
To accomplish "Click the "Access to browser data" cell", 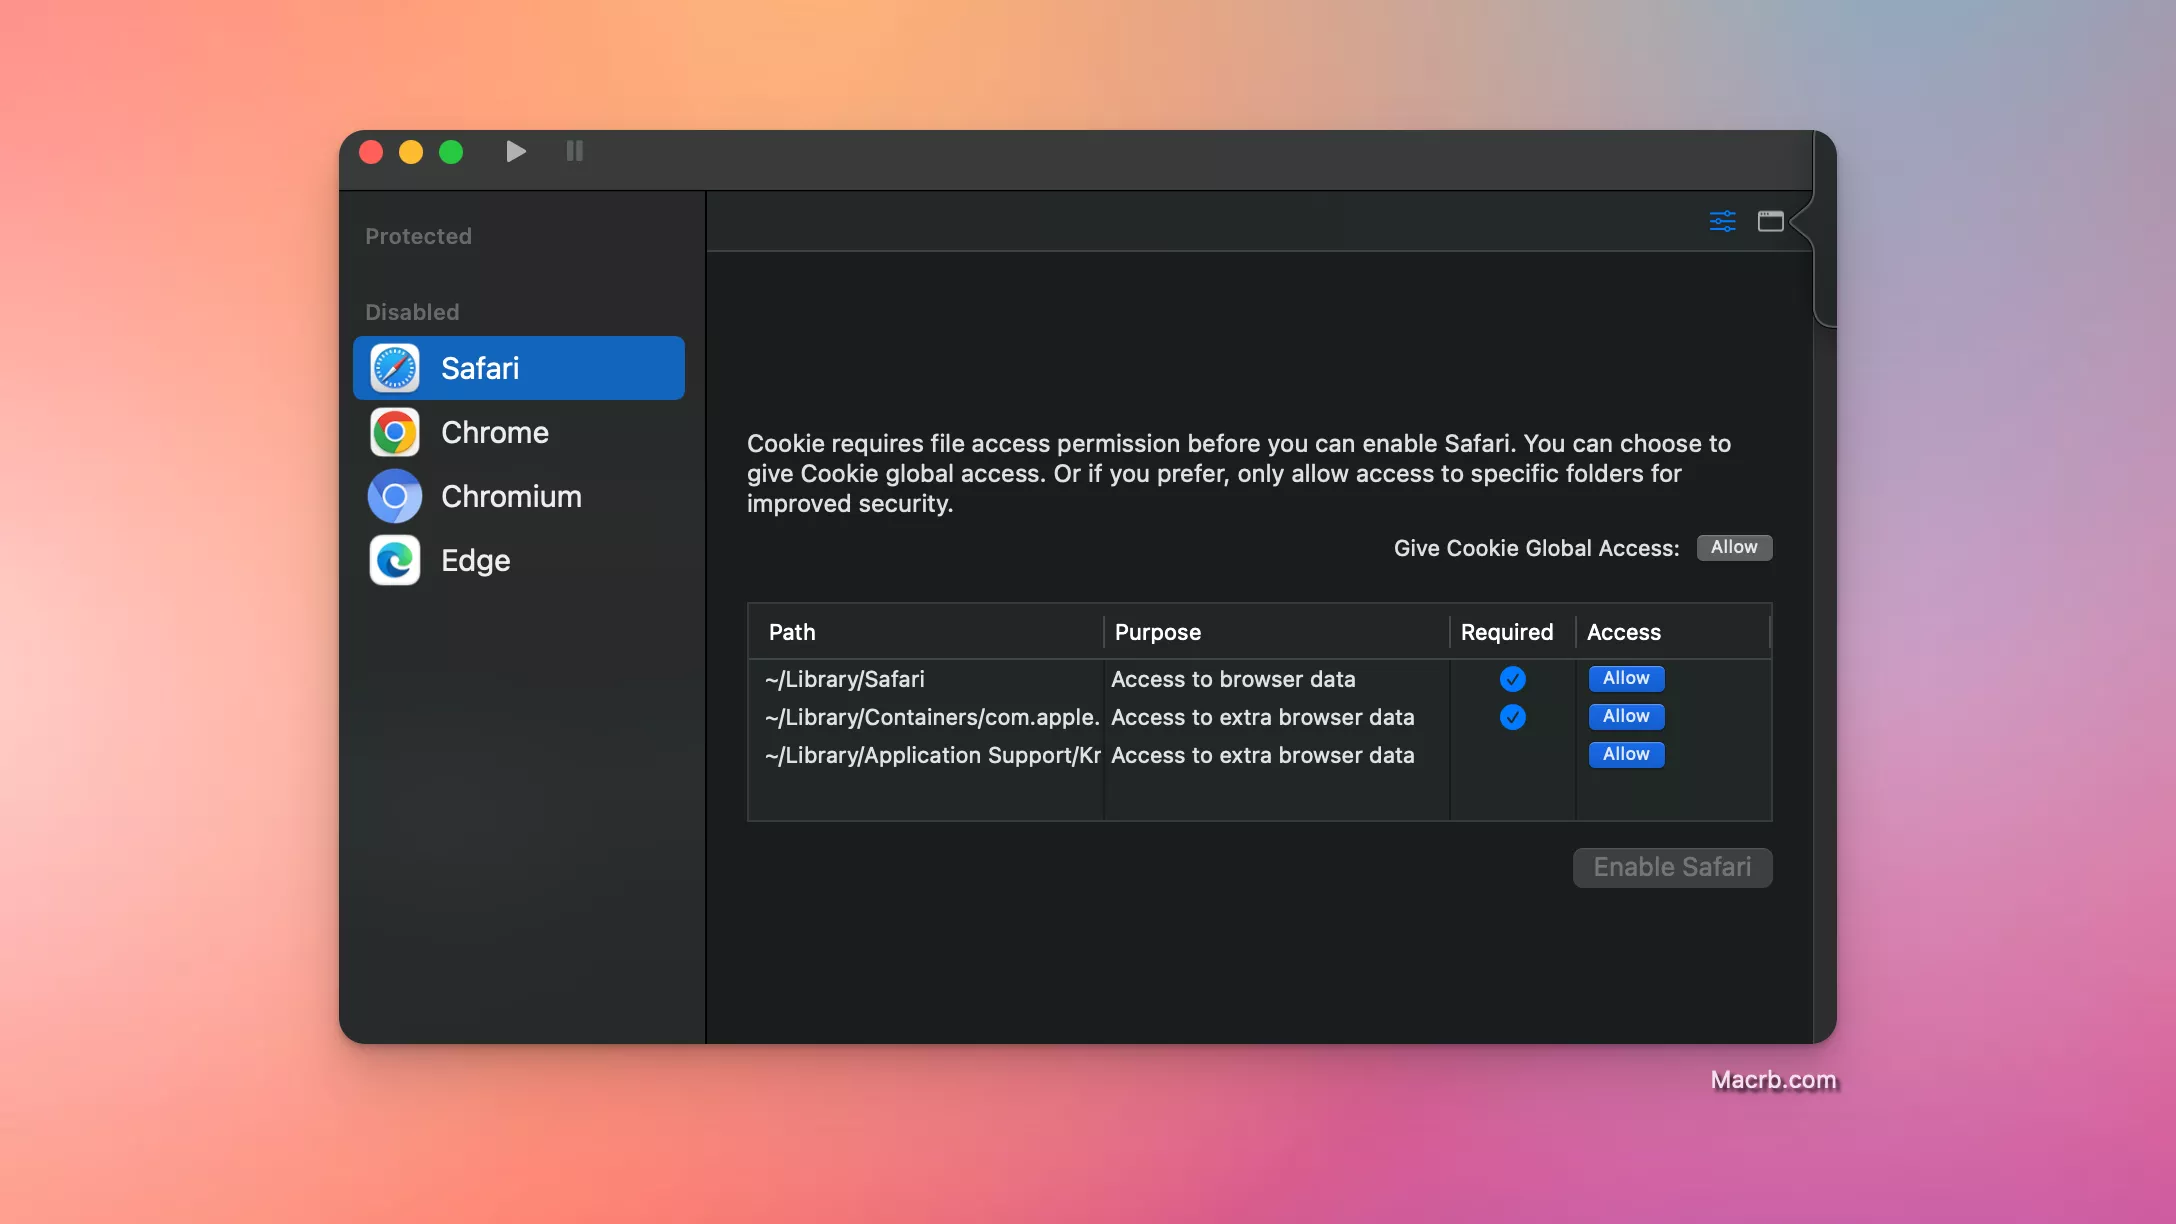I will [x=1233, y=679].
